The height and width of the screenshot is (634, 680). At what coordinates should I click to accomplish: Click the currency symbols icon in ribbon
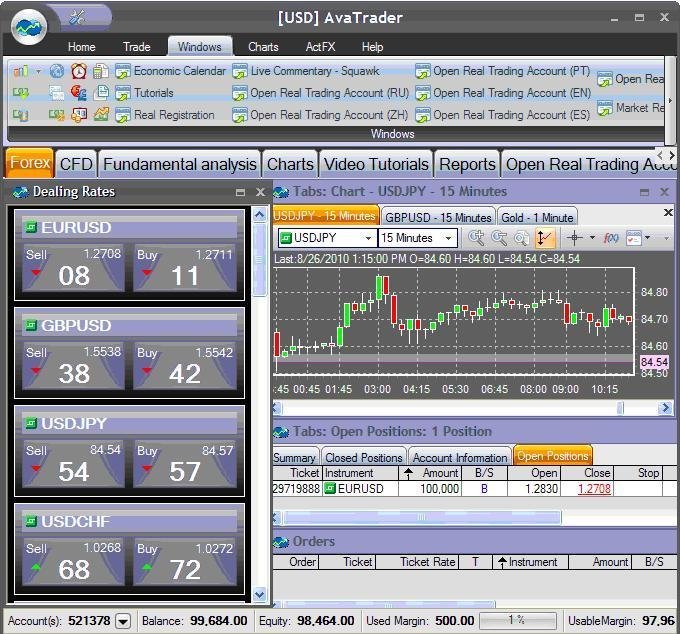click(79, 92)
